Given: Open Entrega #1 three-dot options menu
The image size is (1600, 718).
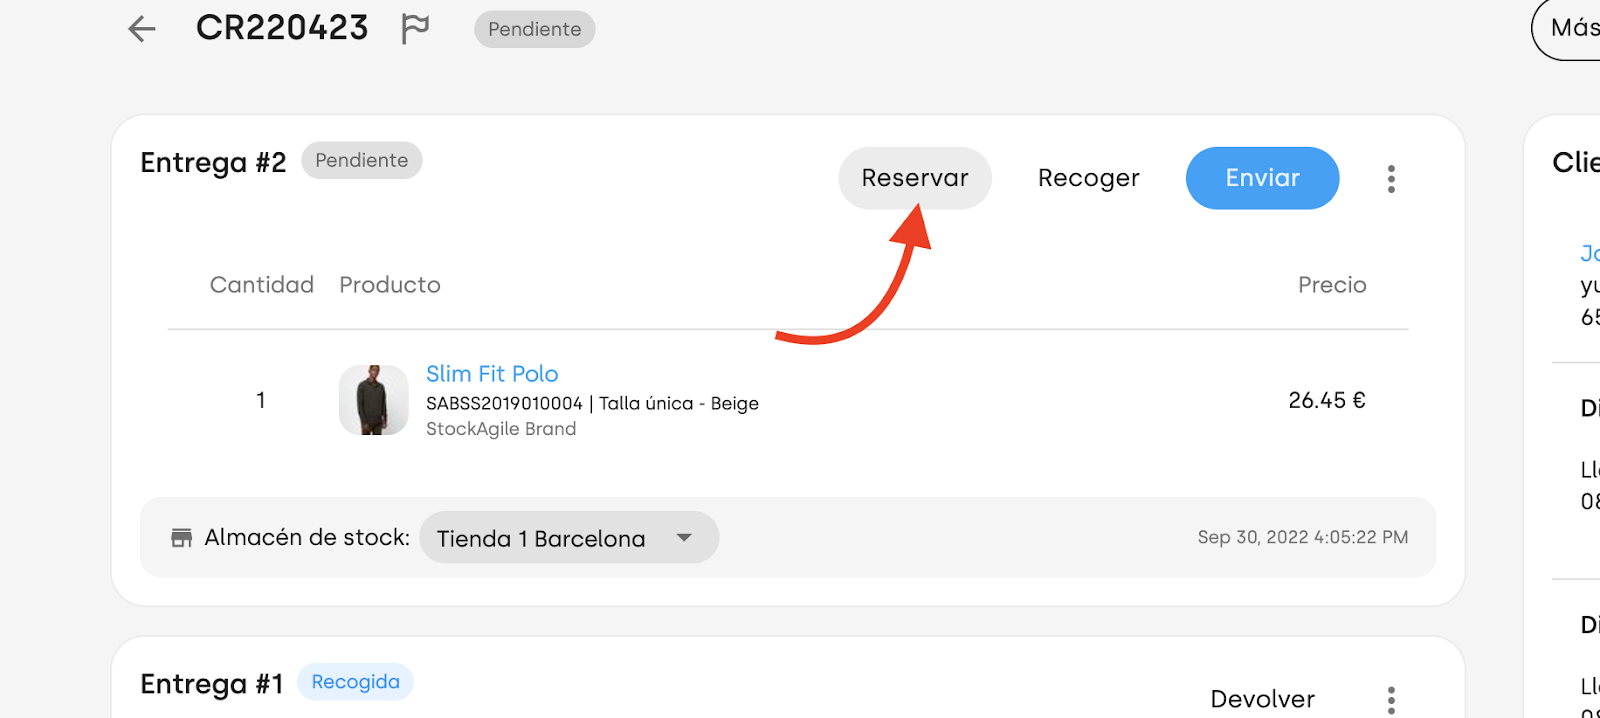Looking at the screenshot, I should pos(1391,700).
